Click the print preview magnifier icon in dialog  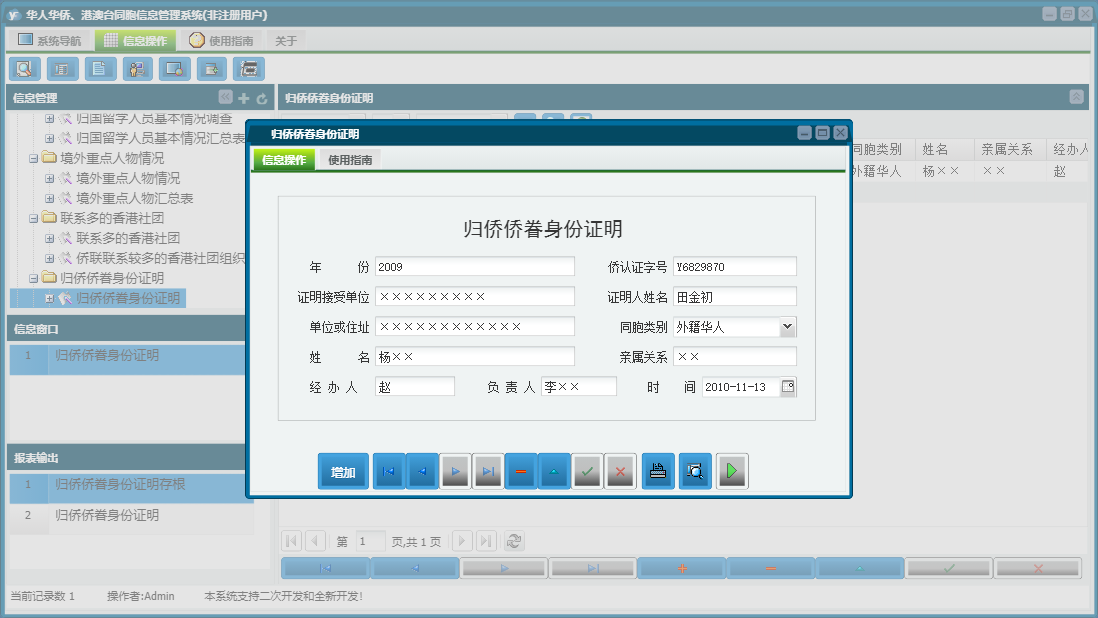tap(695, 472)
